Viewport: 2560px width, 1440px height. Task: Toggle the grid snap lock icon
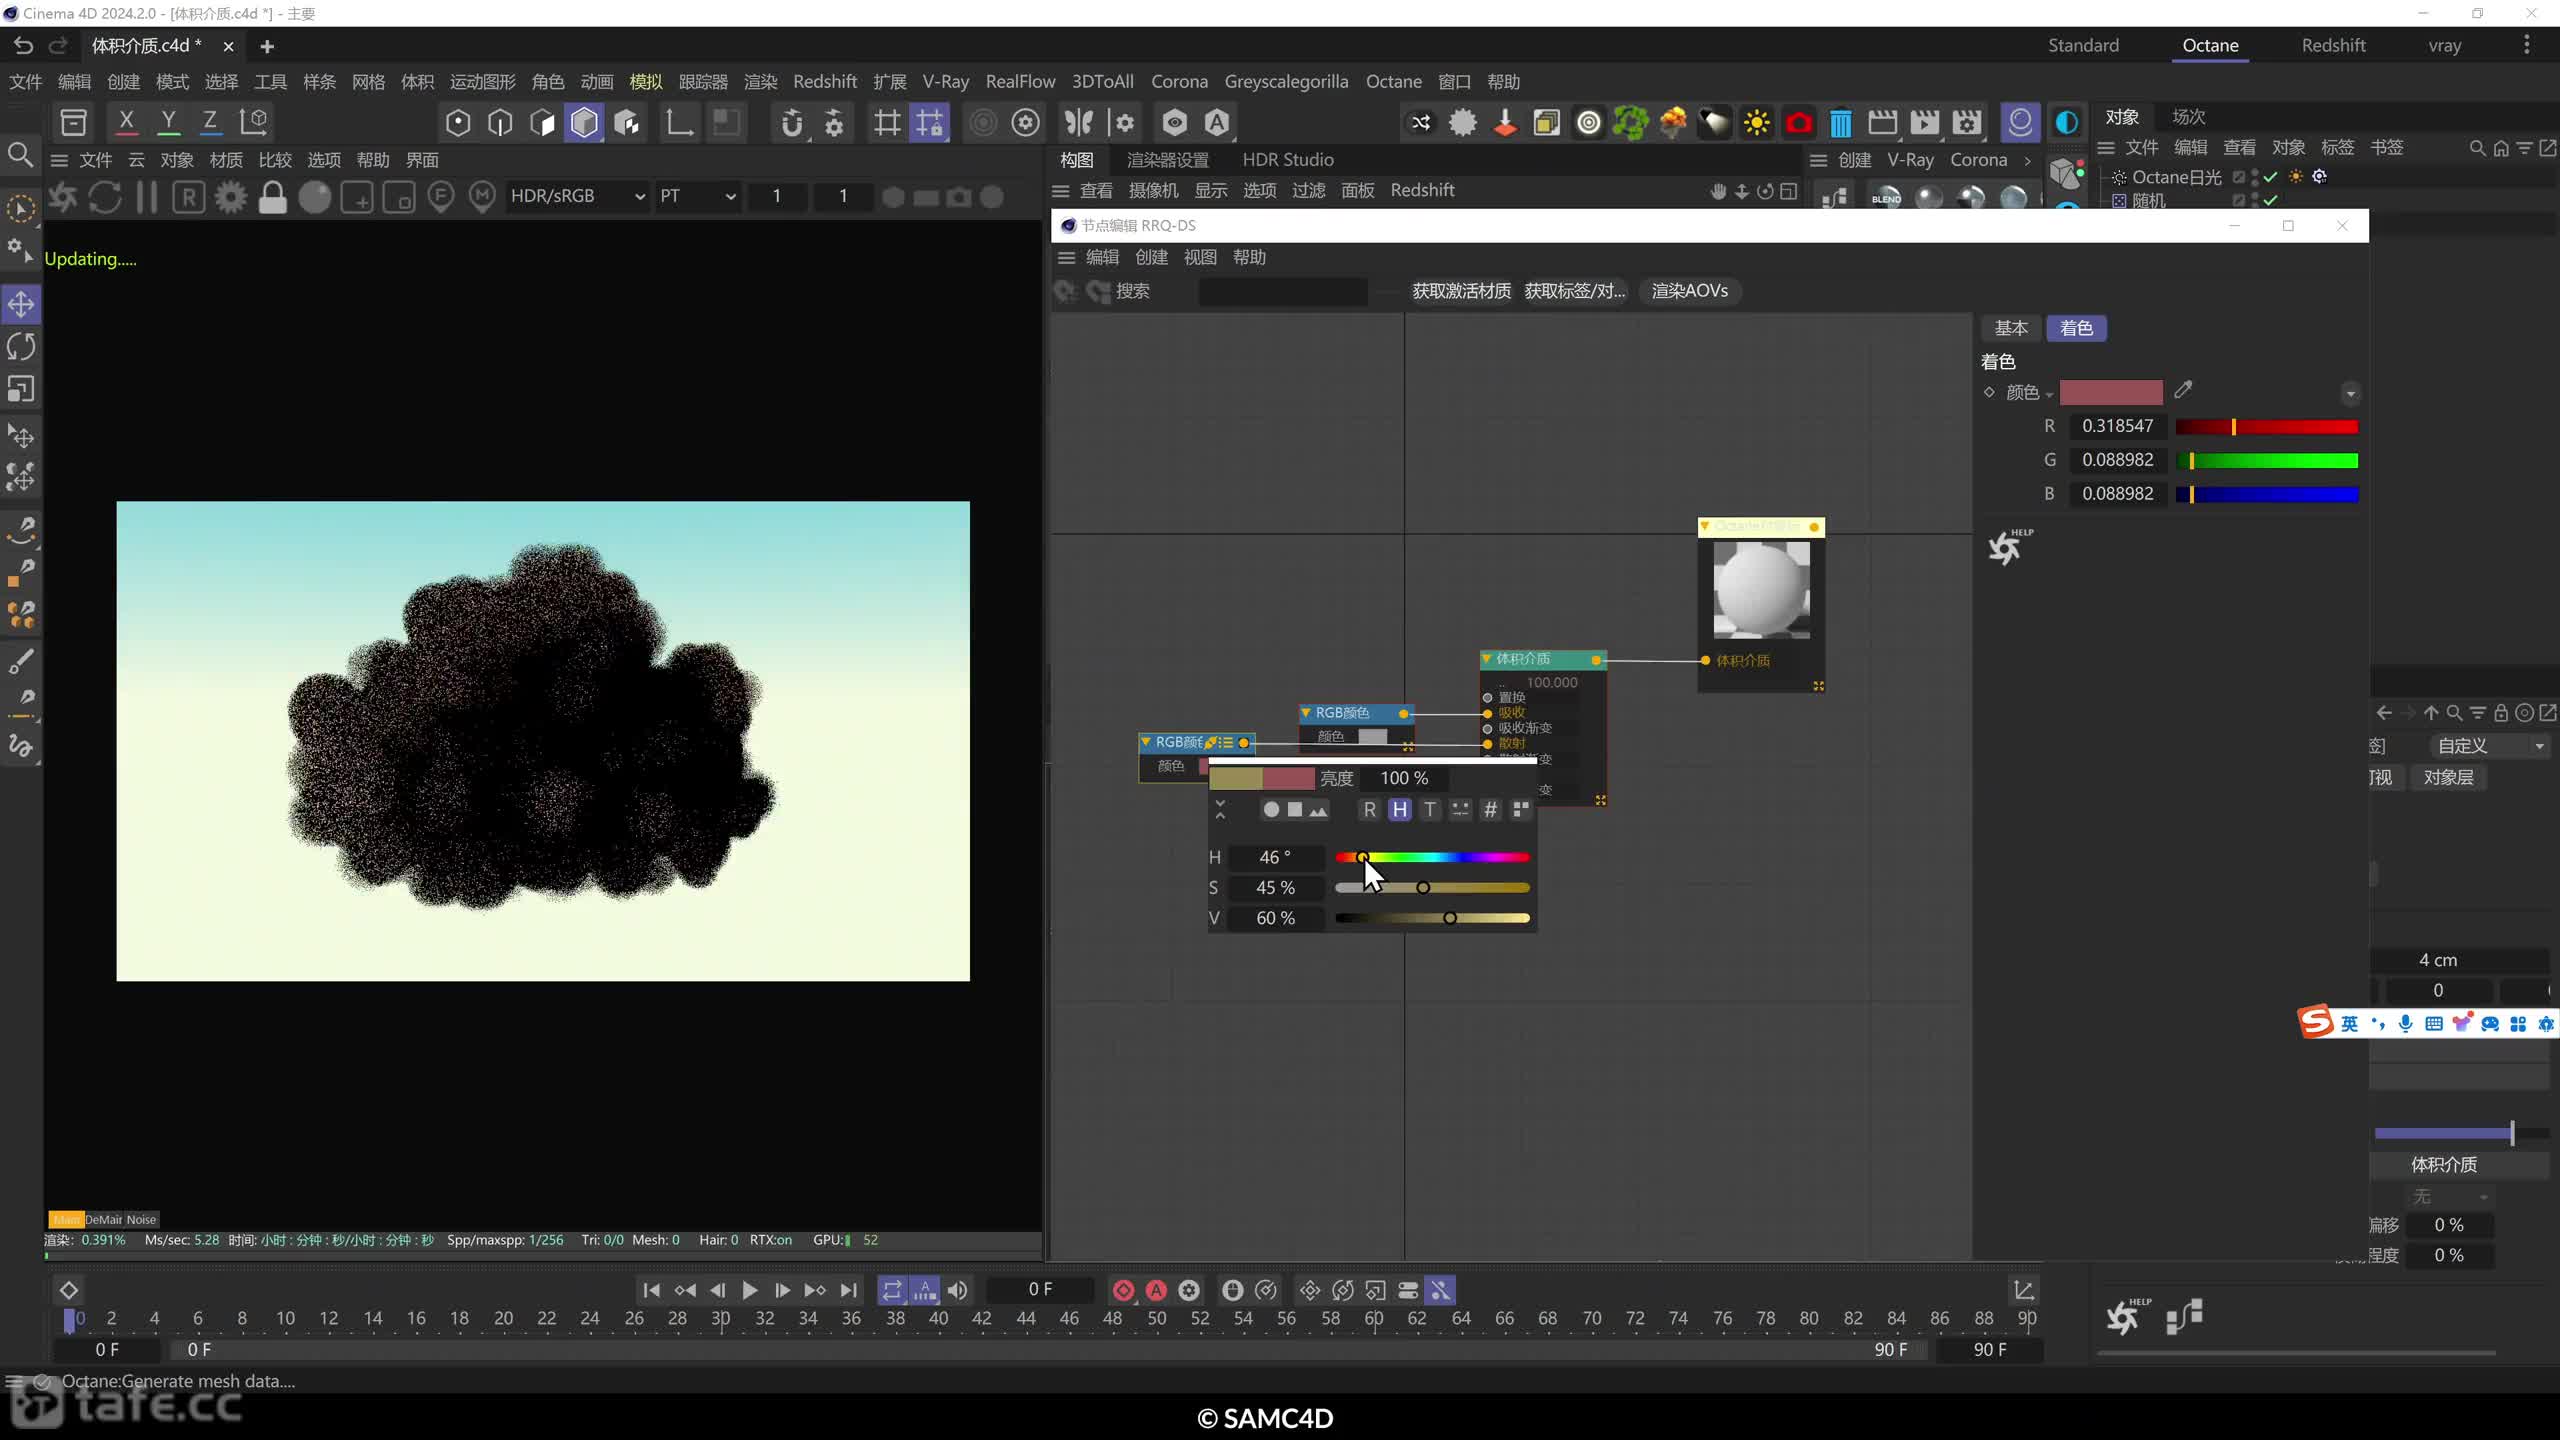[x=929, y=123]
